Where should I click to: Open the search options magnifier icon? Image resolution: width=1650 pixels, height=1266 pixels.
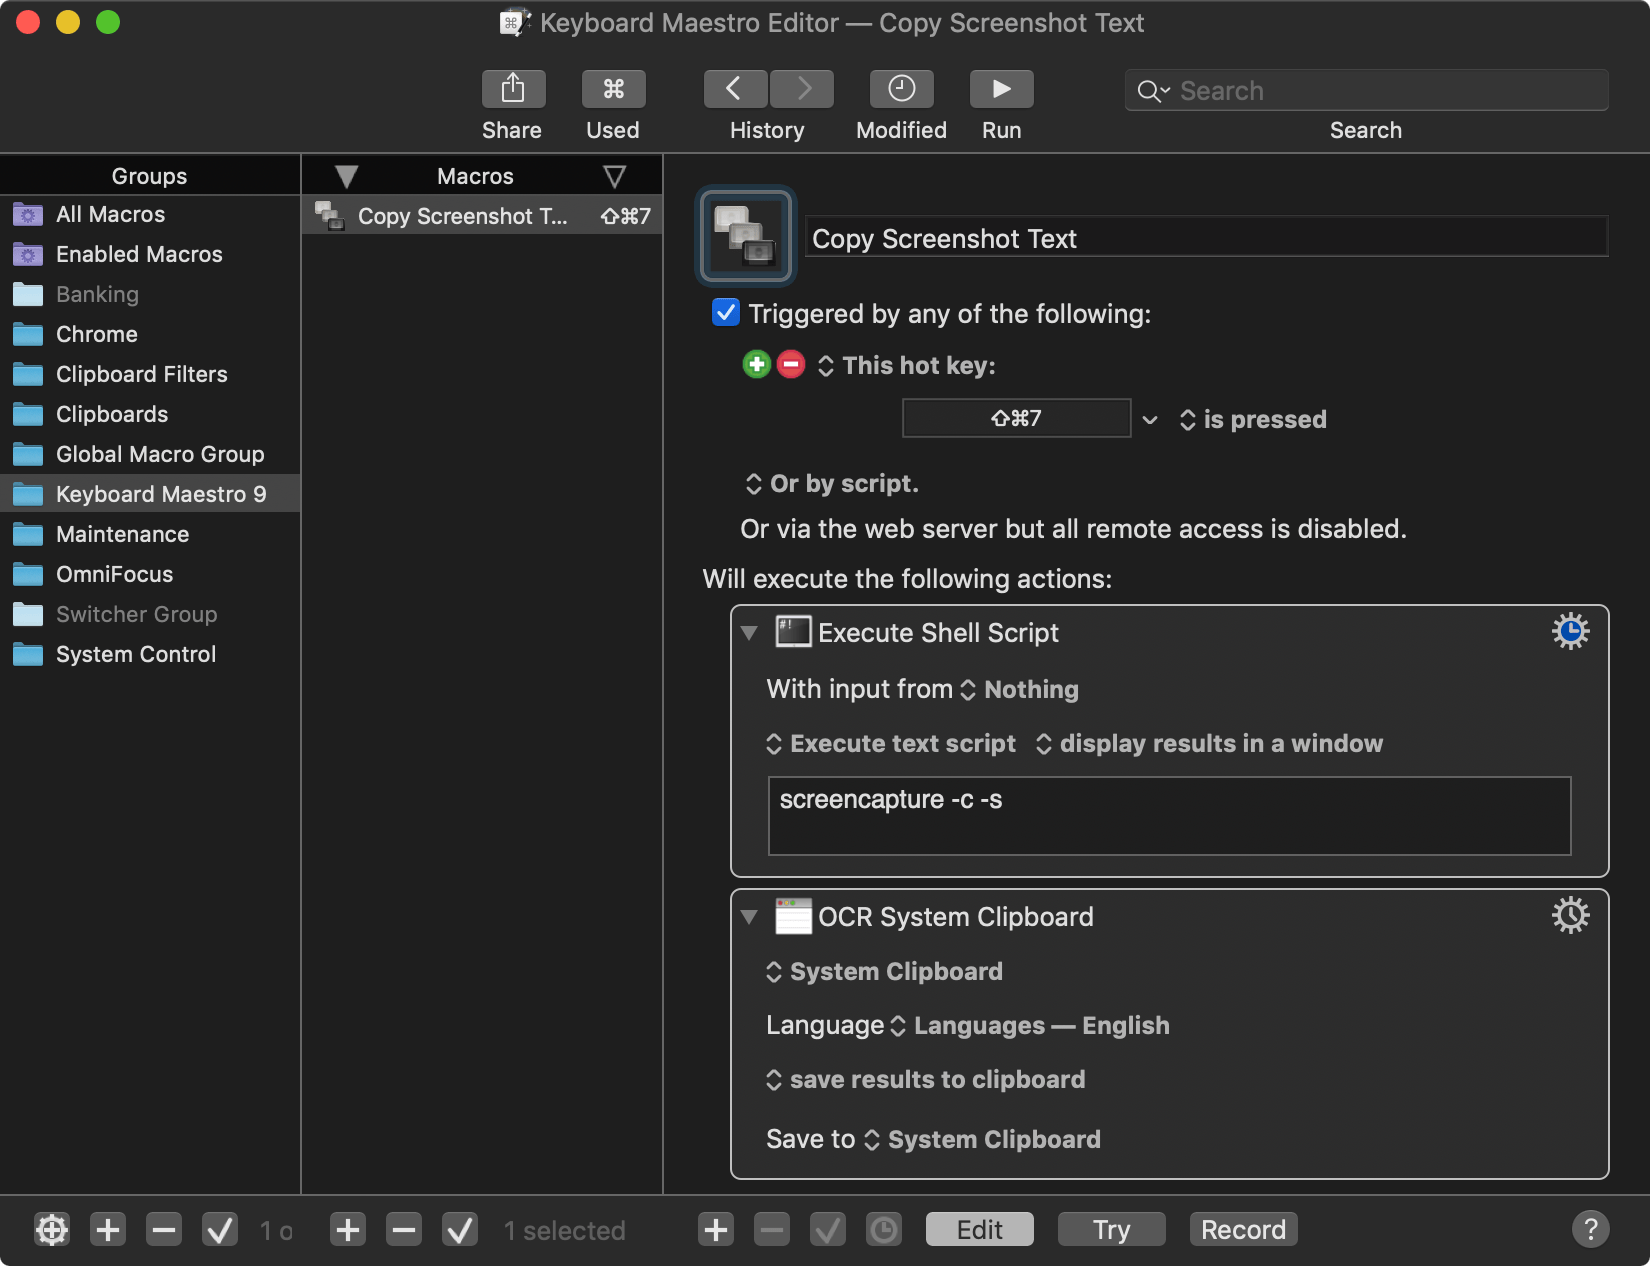click(x=1153, y=91)
